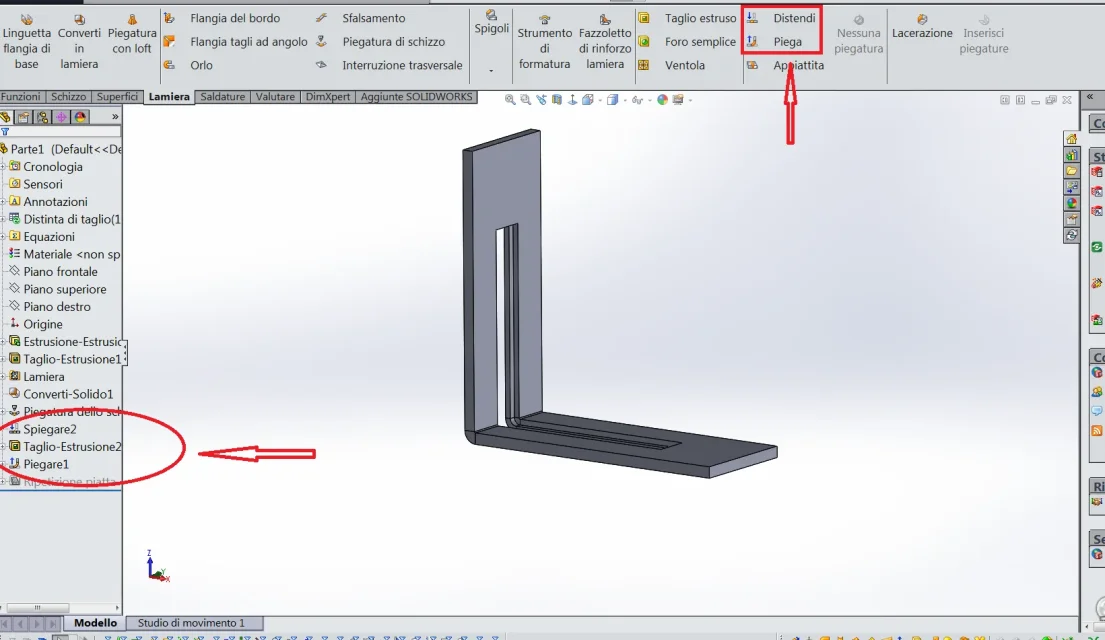1105x640 pixels.
Task: Click the Nessuna piegatura command
Action: 858,33
